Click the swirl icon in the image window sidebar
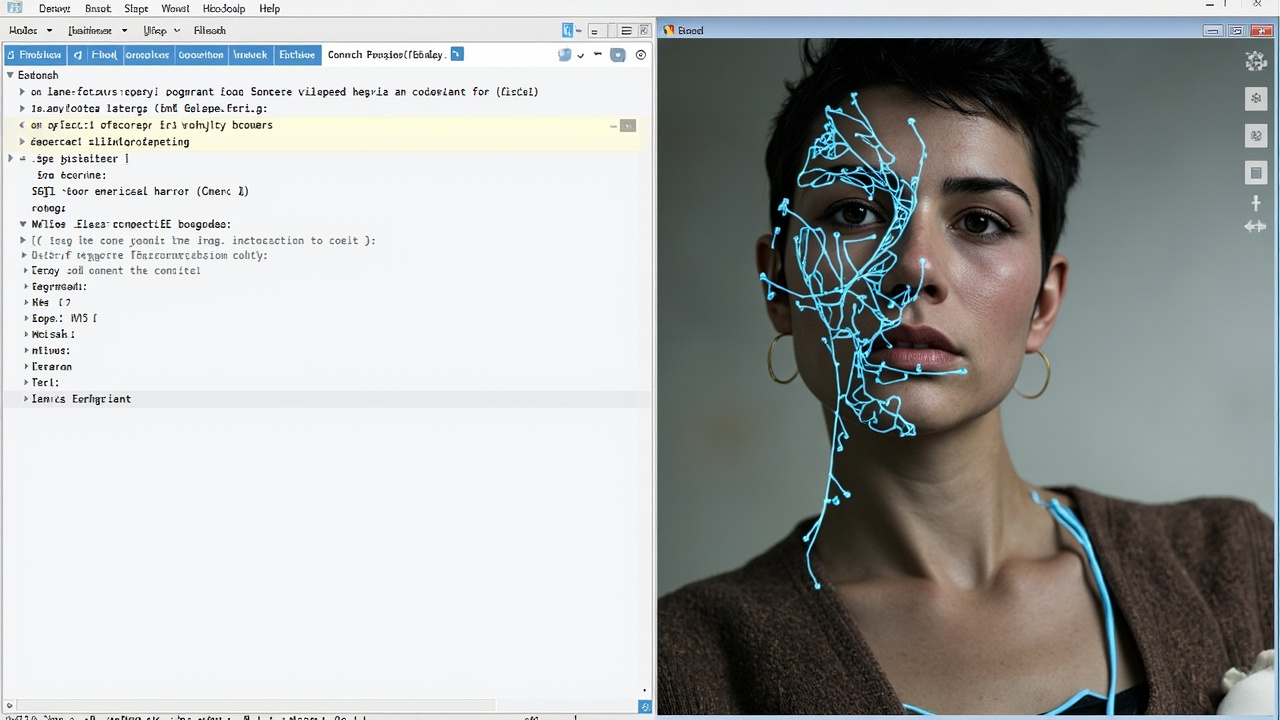 [x=1255, y=135]
